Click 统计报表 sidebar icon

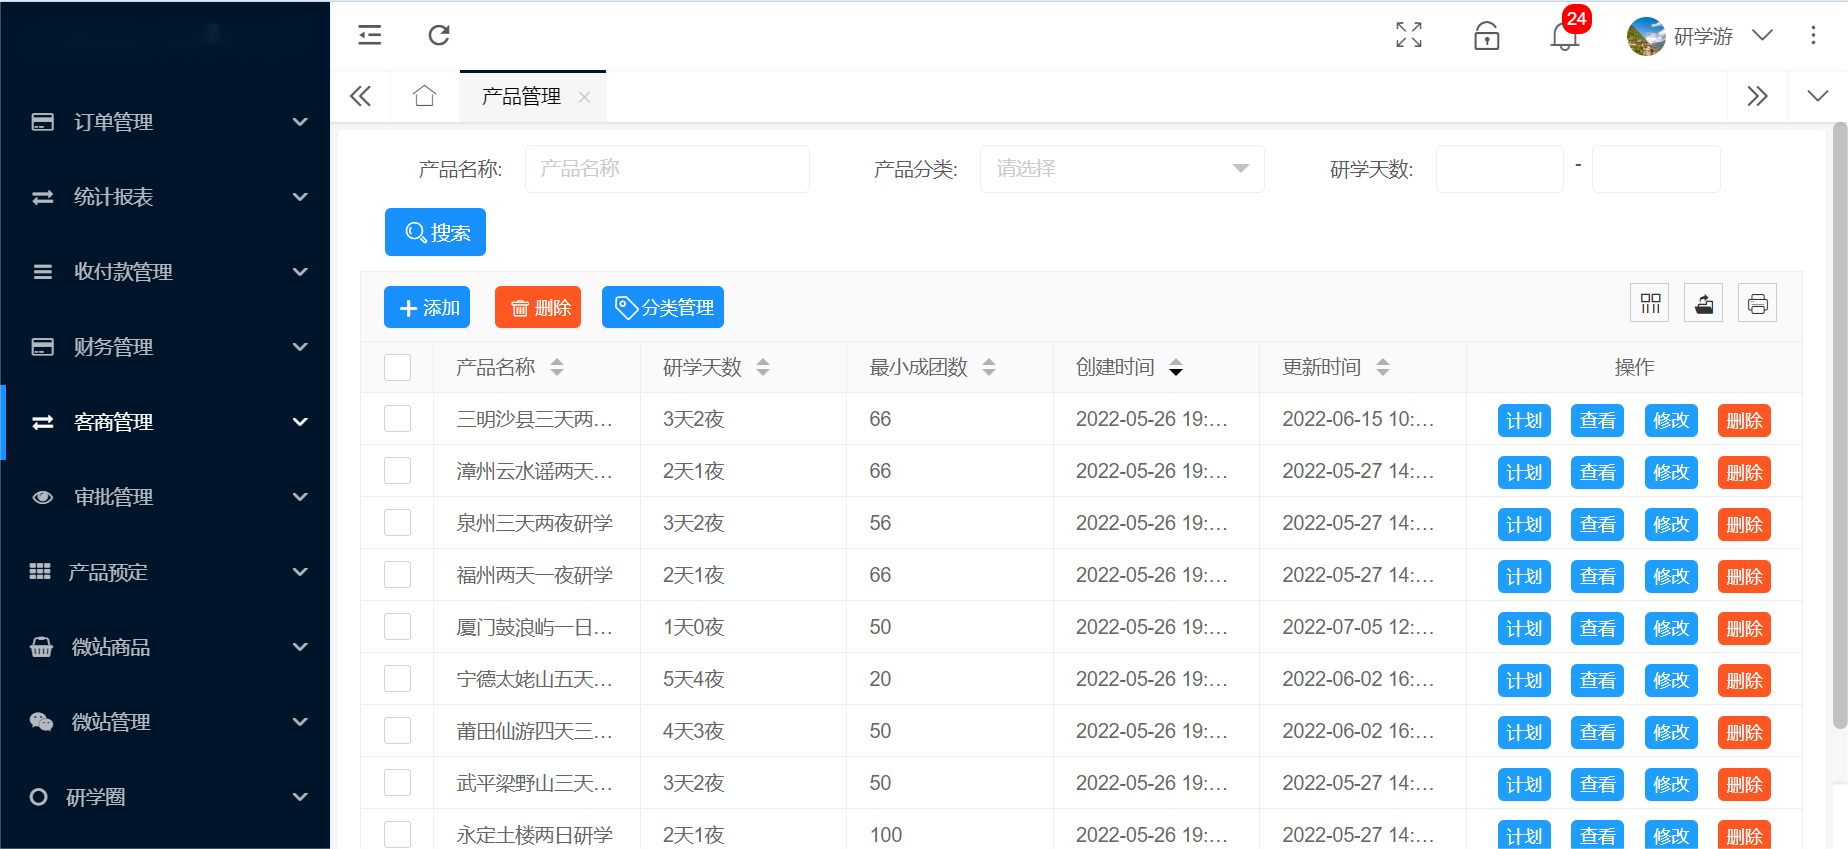click(42, 197)
